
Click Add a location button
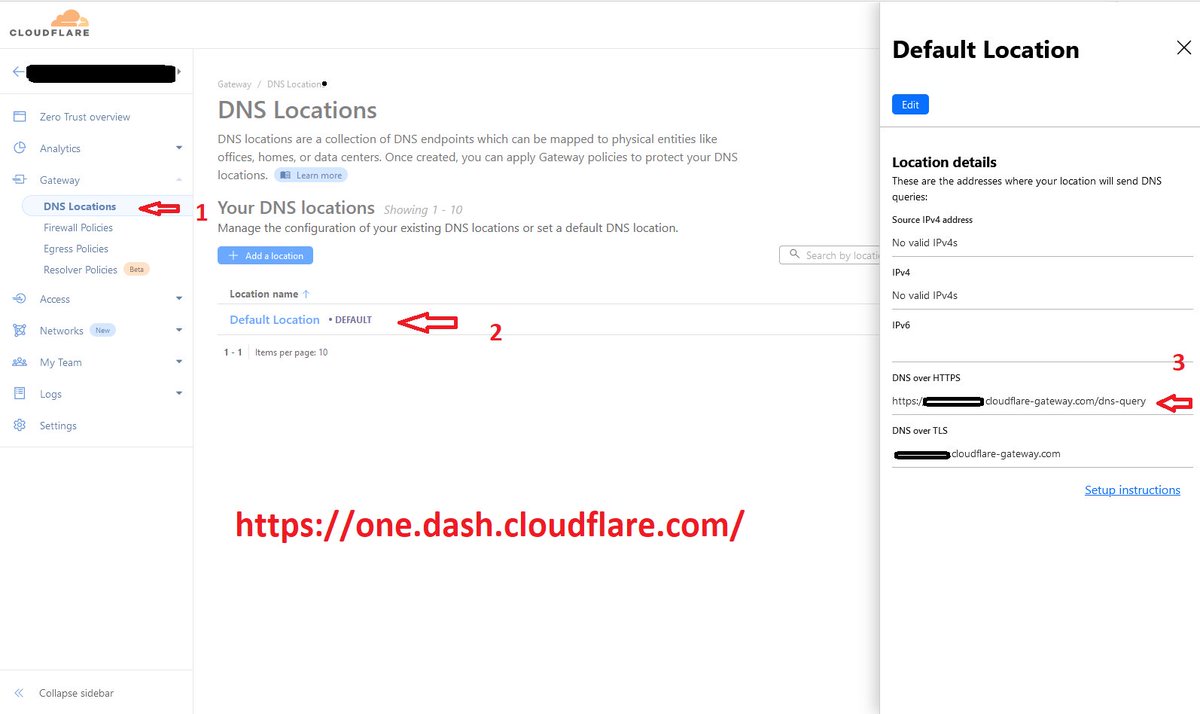tap(266, 256)
